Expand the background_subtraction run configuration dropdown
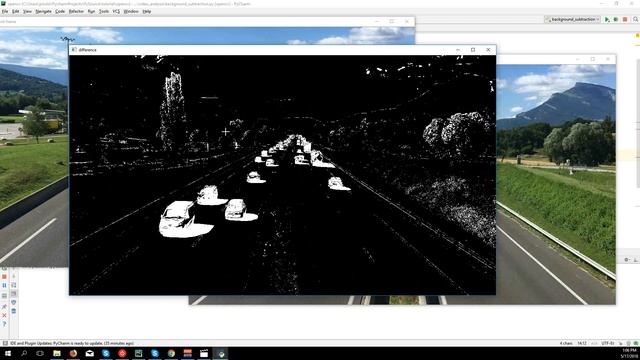This screenshot has width=640, height=360. pyautogui.click(x=572, y=19)
